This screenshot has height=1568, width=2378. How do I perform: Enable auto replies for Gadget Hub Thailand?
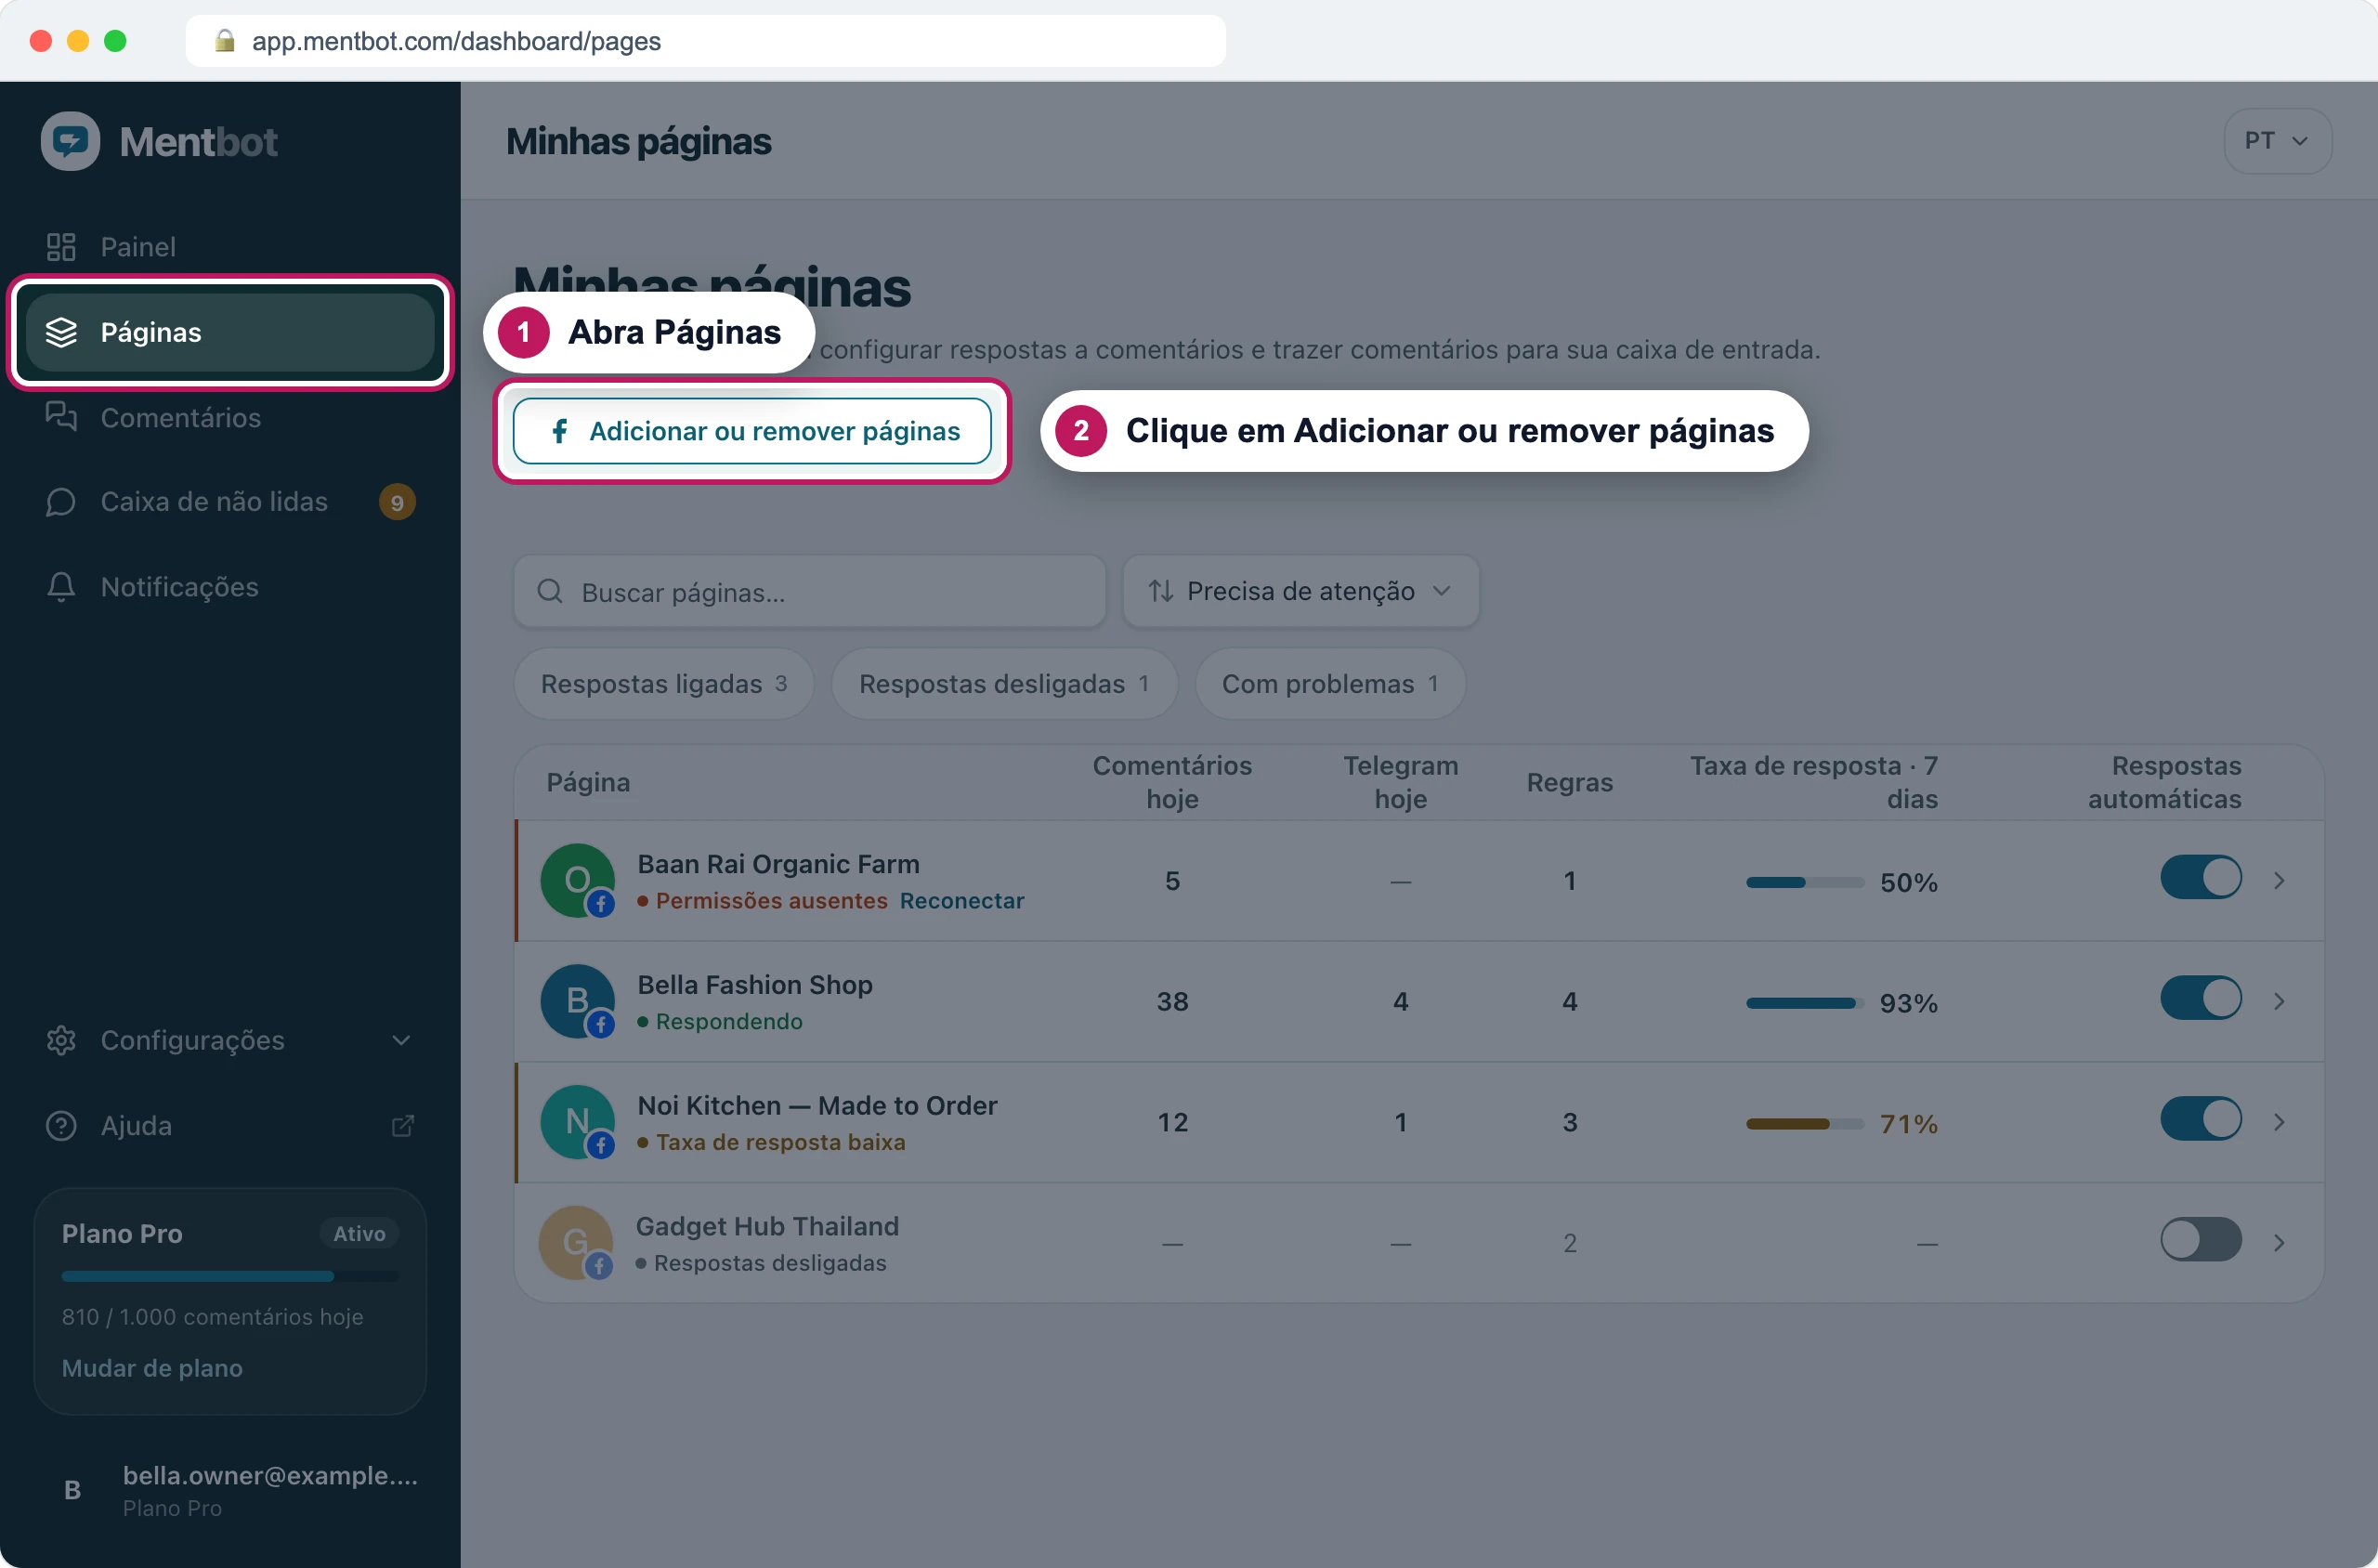[2201, 1240]
